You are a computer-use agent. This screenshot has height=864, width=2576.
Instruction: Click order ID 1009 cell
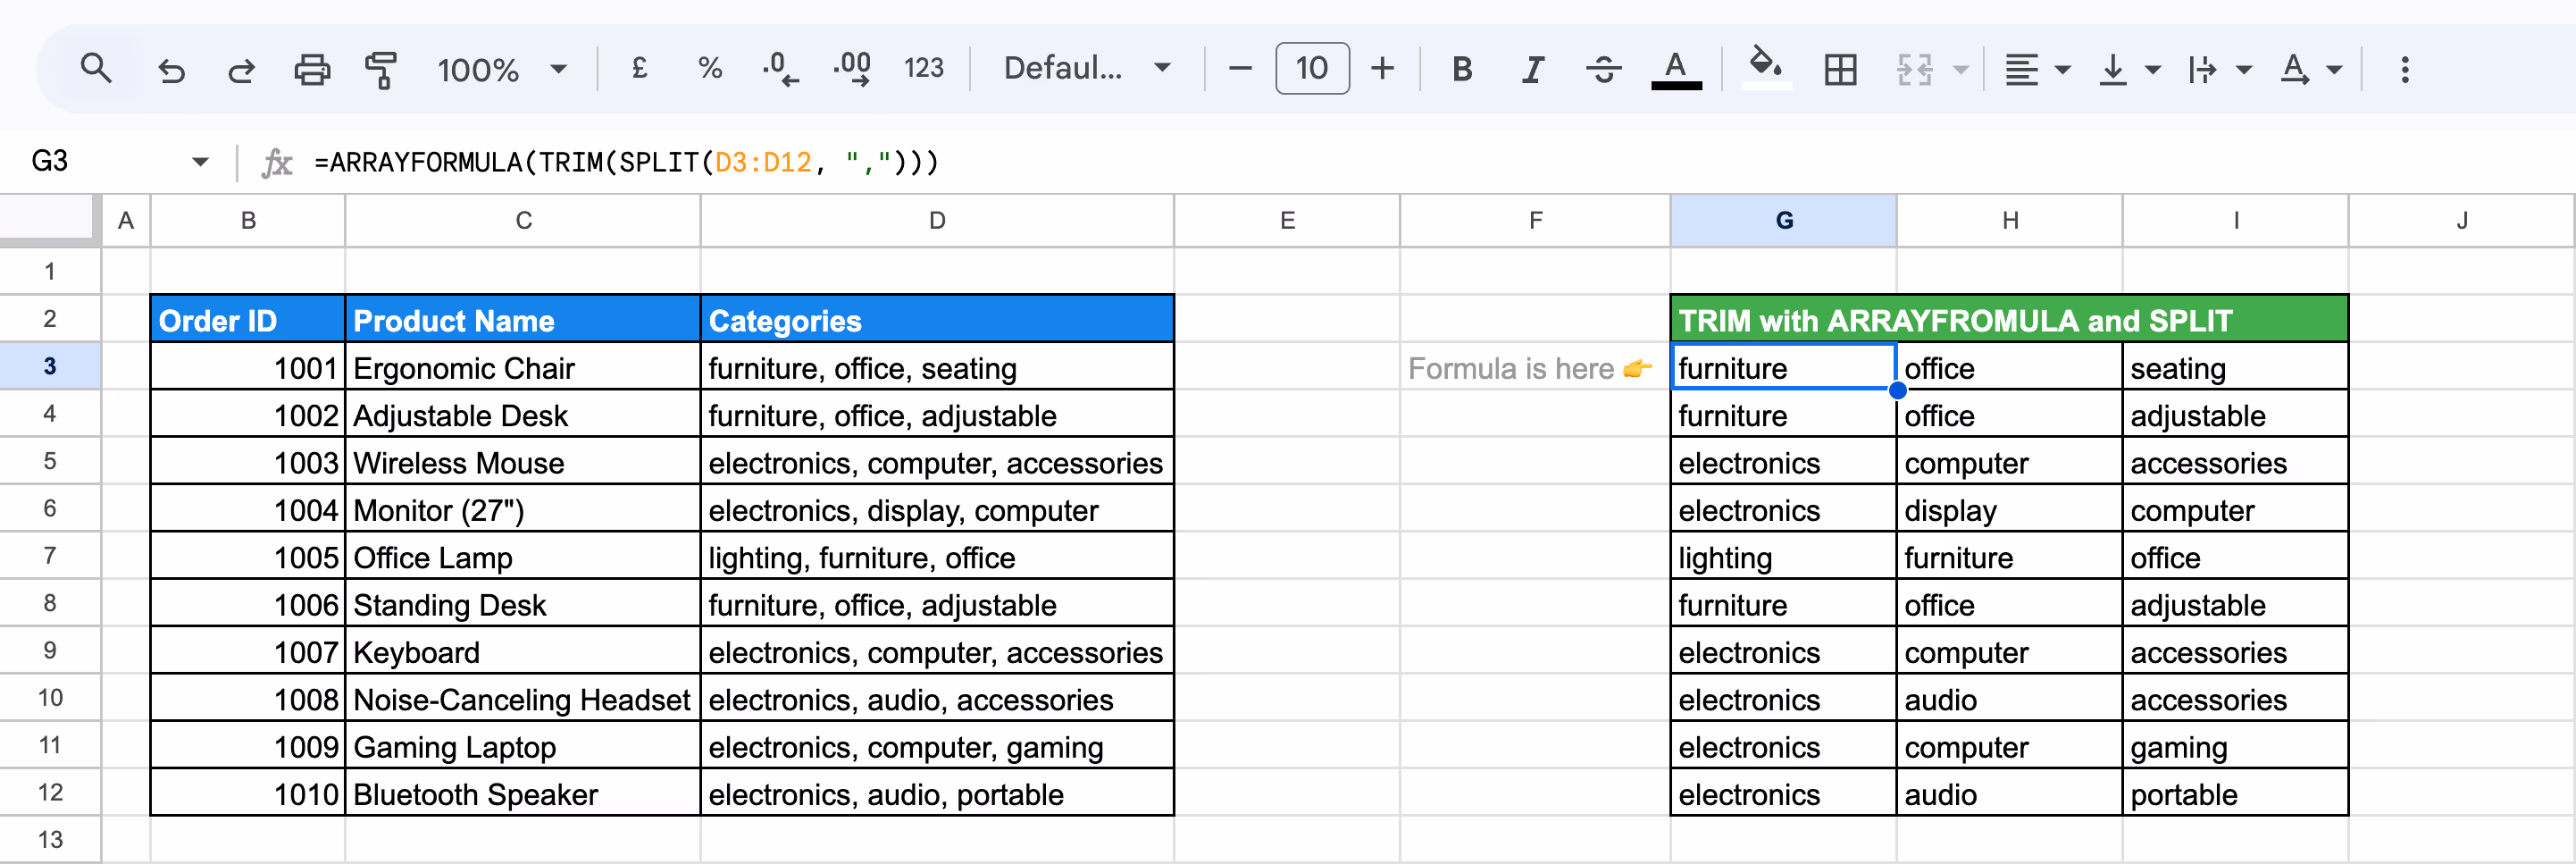coord(248,747)
